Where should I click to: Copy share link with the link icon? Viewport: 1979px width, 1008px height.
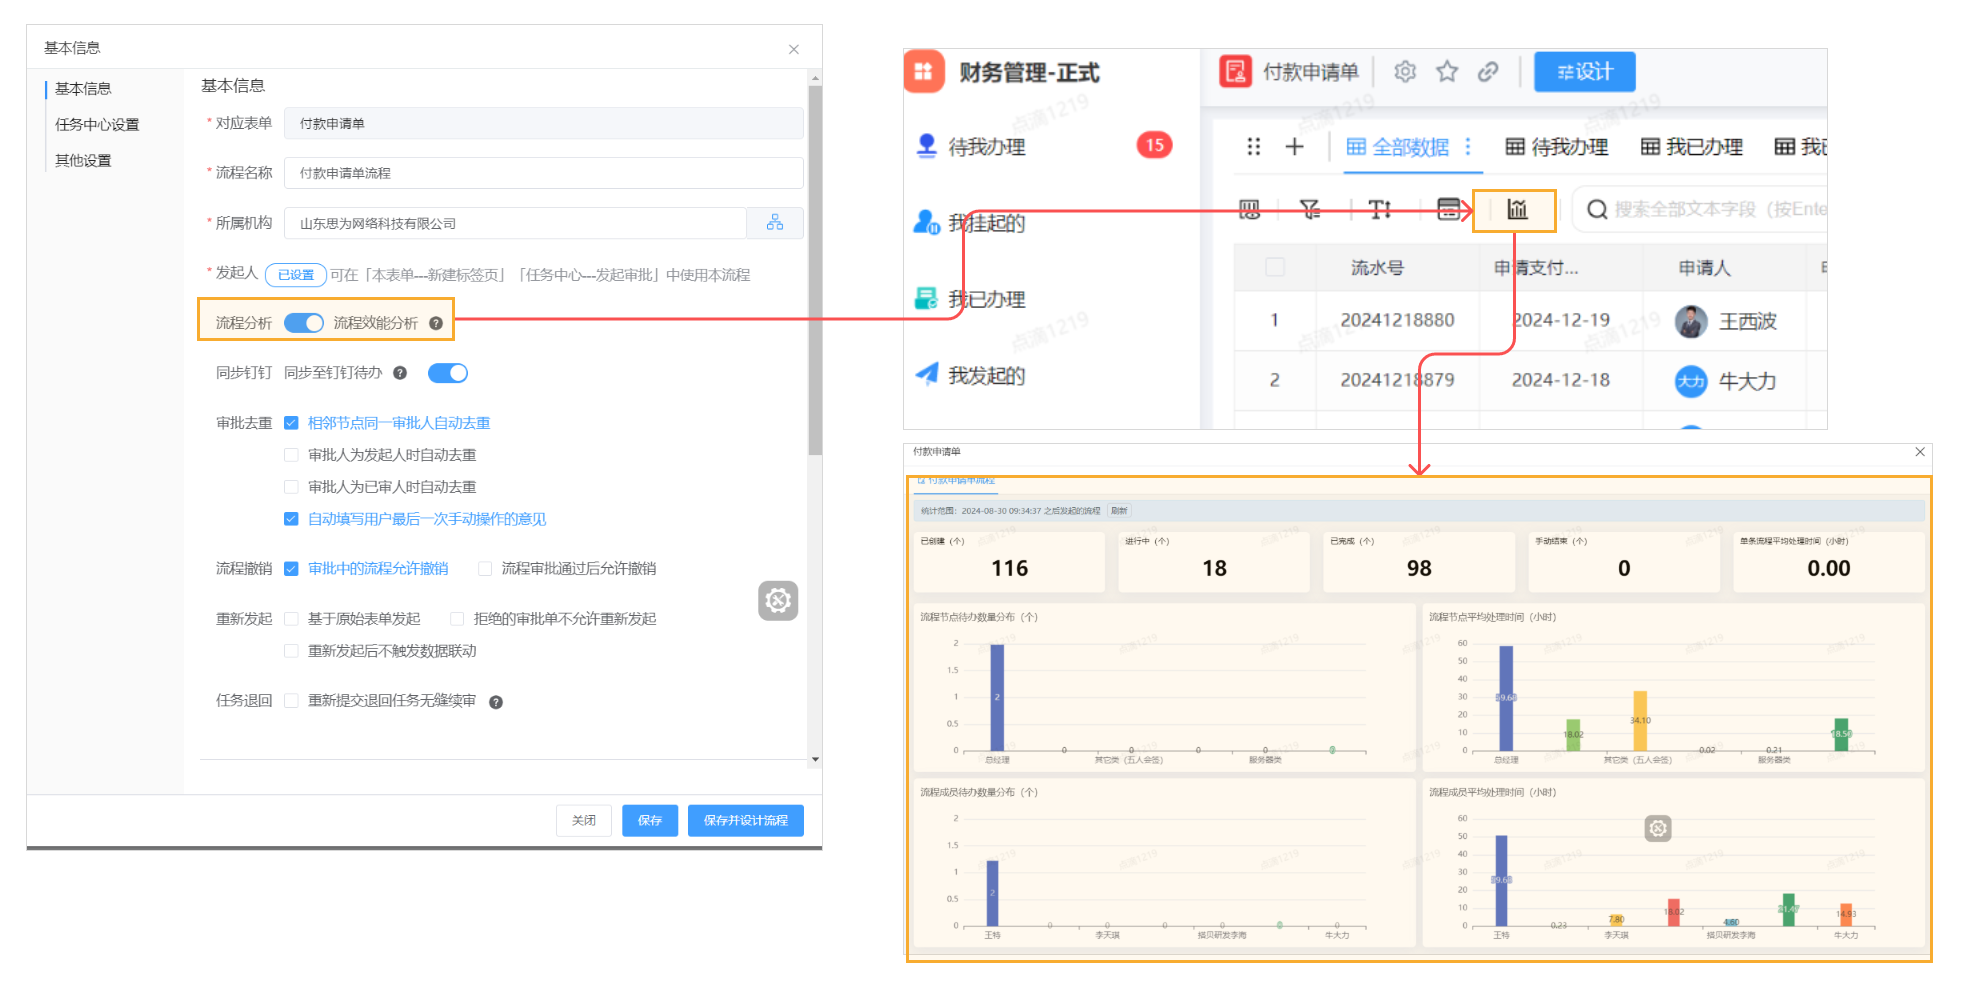[x=1489, y=71]
